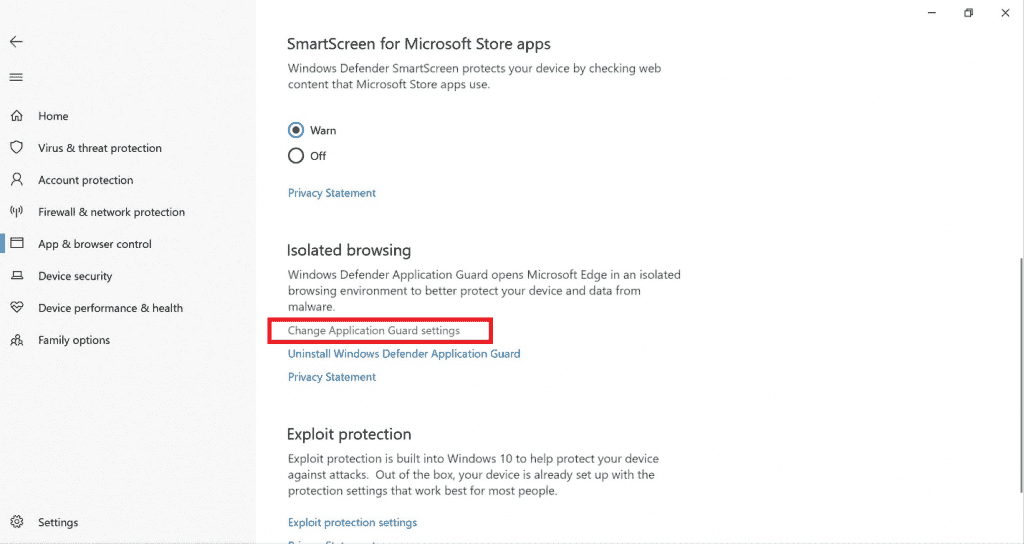Click the Home house icon

[17, 116]
